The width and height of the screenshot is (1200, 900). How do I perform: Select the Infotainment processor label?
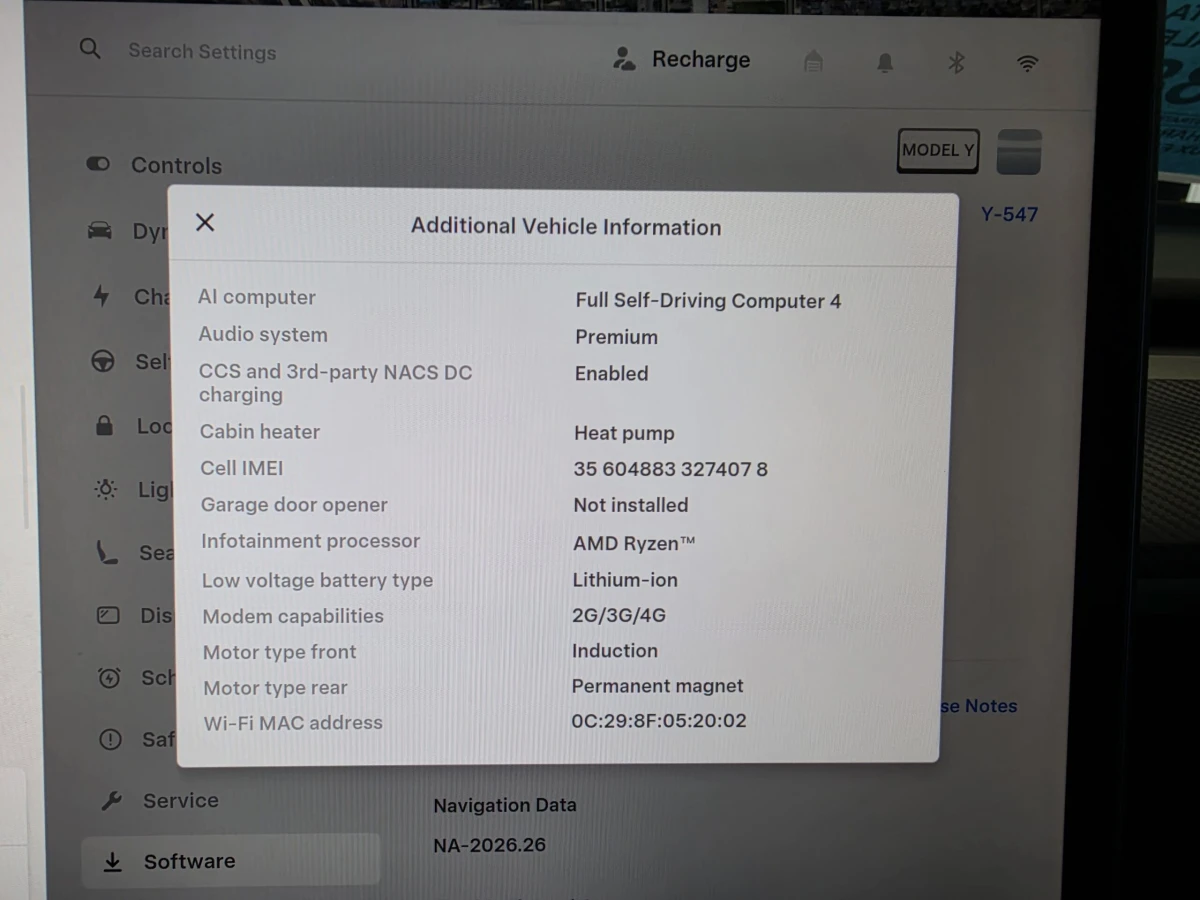[310, 541]
